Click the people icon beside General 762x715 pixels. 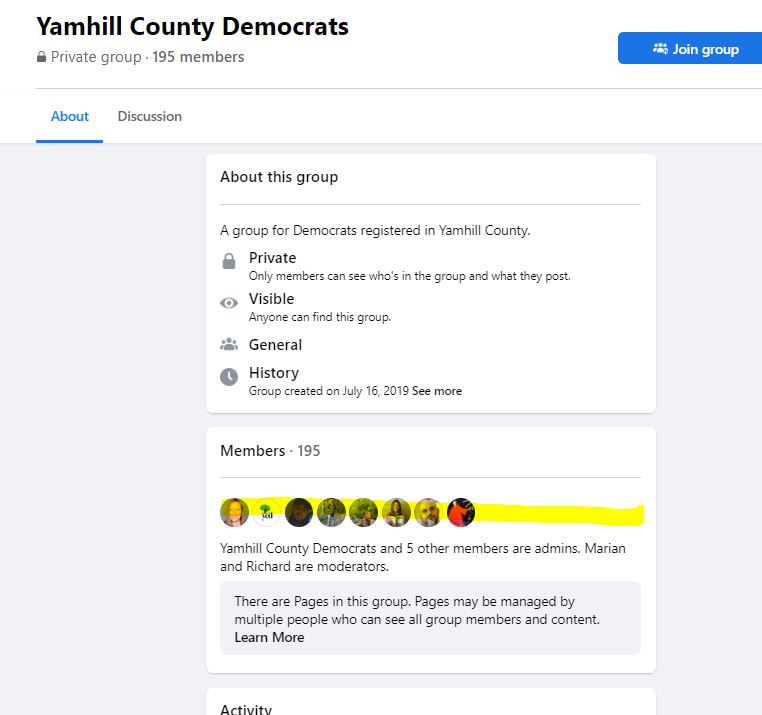229,345
